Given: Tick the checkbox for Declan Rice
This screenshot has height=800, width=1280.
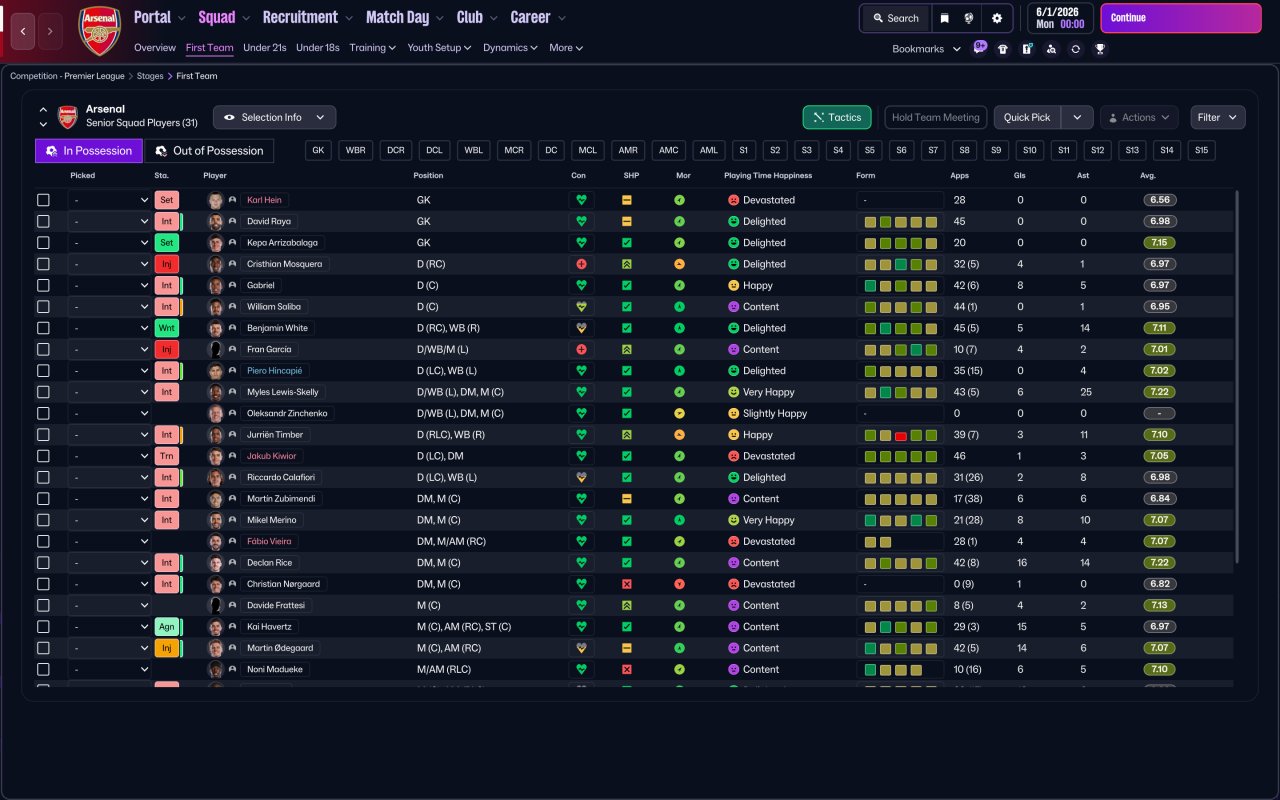Looking at the screenshot, I should point(43,563).
